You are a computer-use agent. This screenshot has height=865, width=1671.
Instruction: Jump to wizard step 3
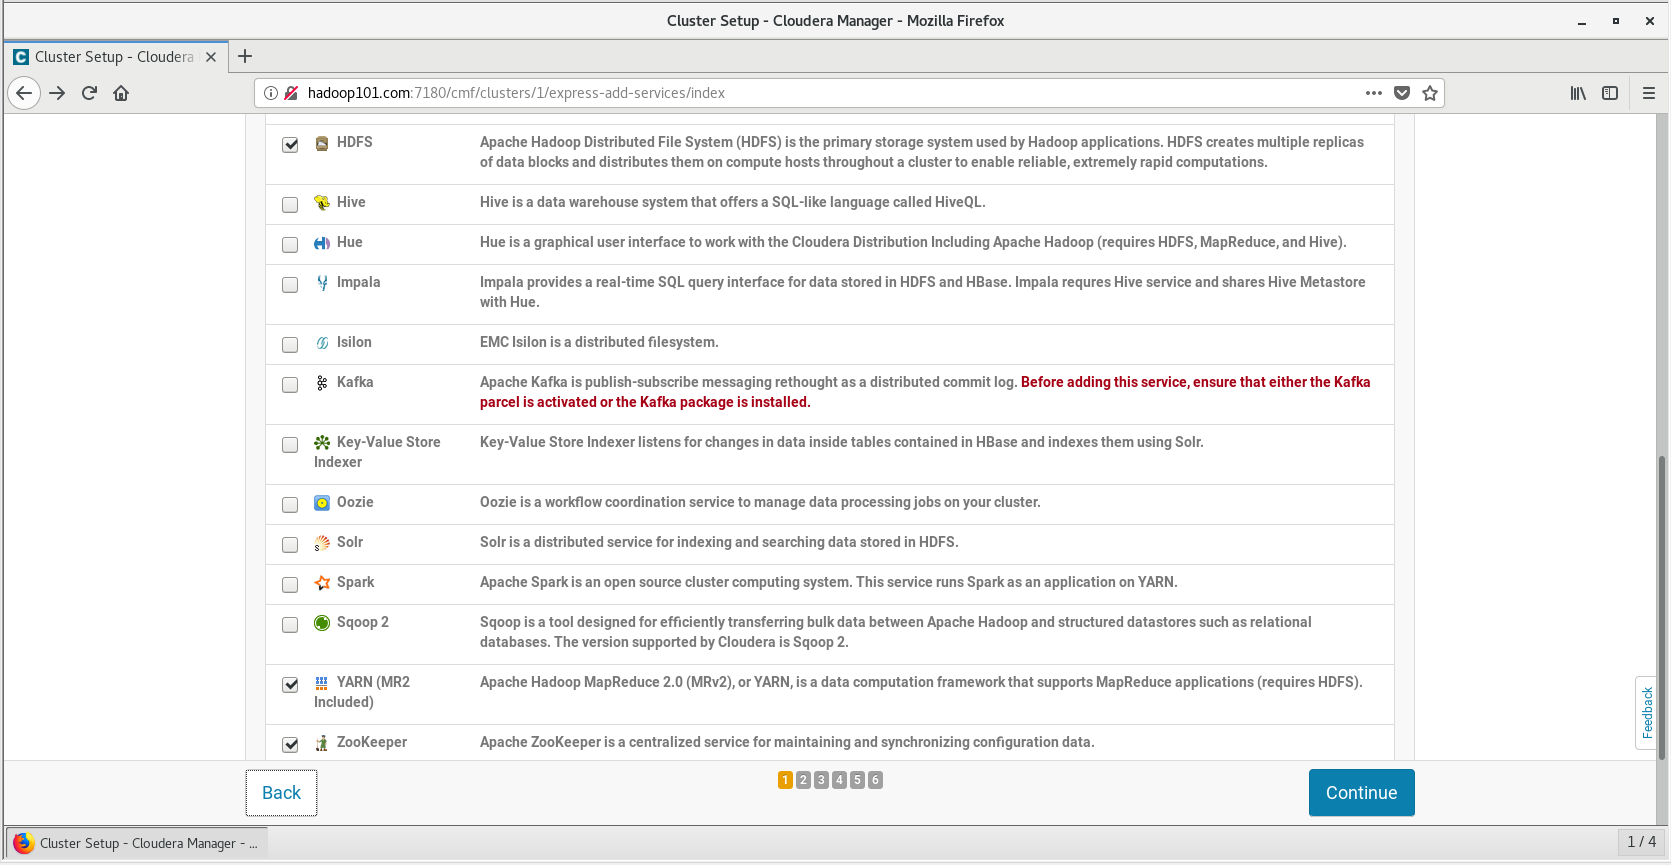821,780
